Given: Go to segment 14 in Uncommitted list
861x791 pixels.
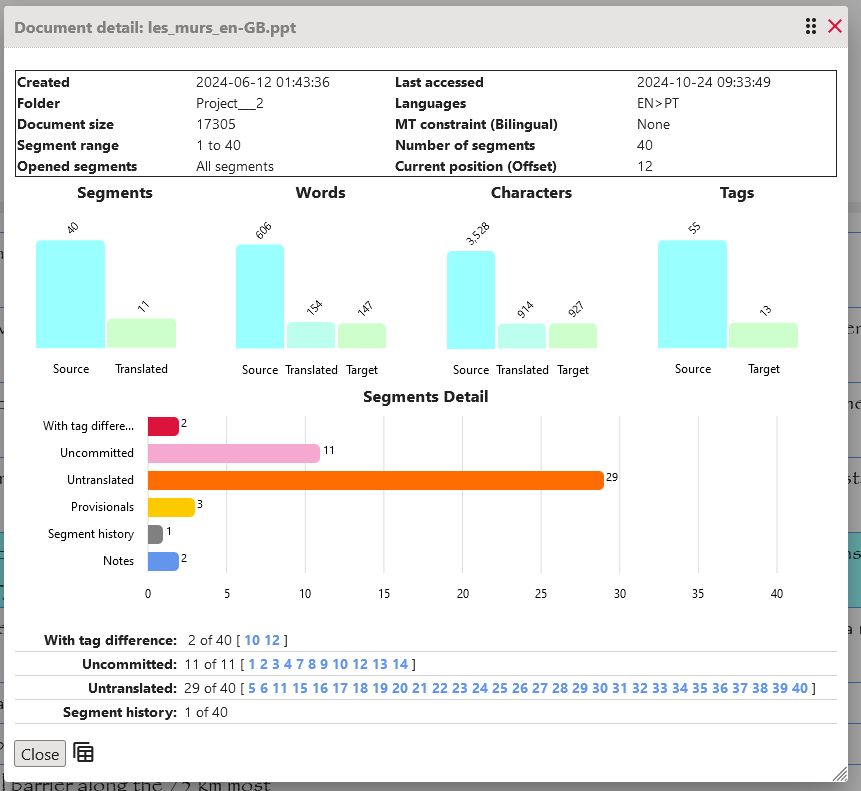Looking at the screenshot, I should point(400,664).
